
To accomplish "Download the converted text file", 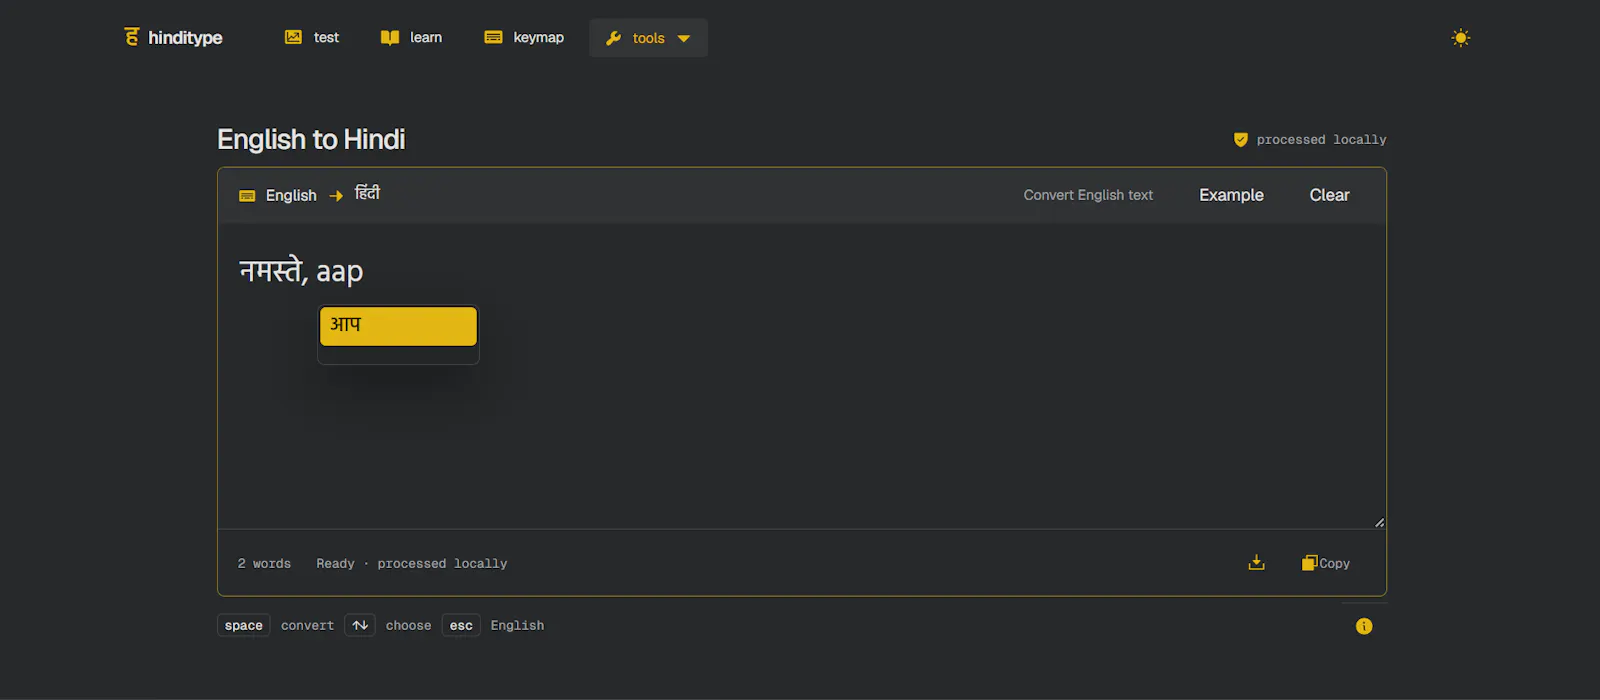I will click(x=1257, y=563).
